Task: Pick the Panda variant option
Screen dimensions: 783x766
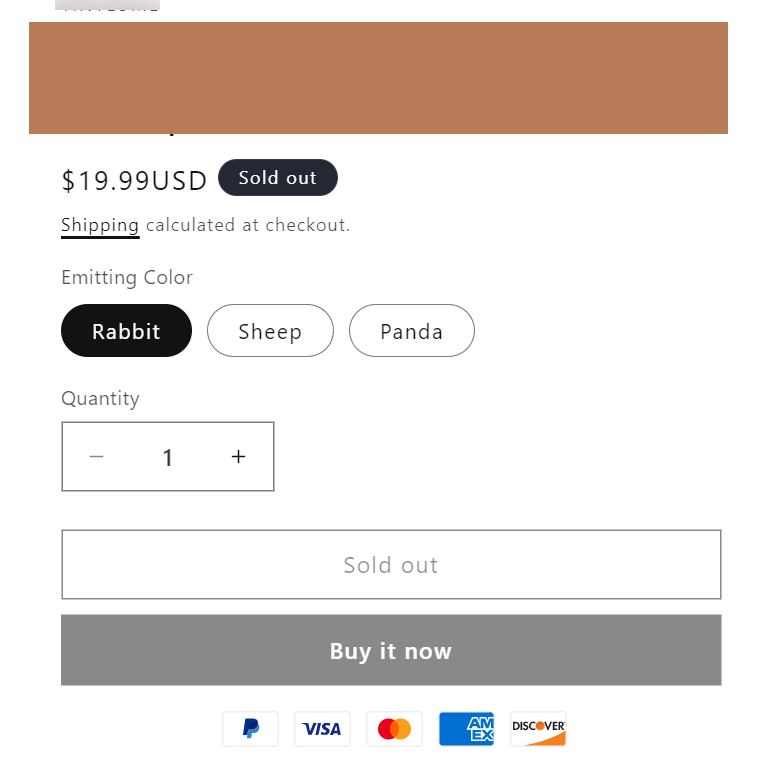Action: (411, 331)
